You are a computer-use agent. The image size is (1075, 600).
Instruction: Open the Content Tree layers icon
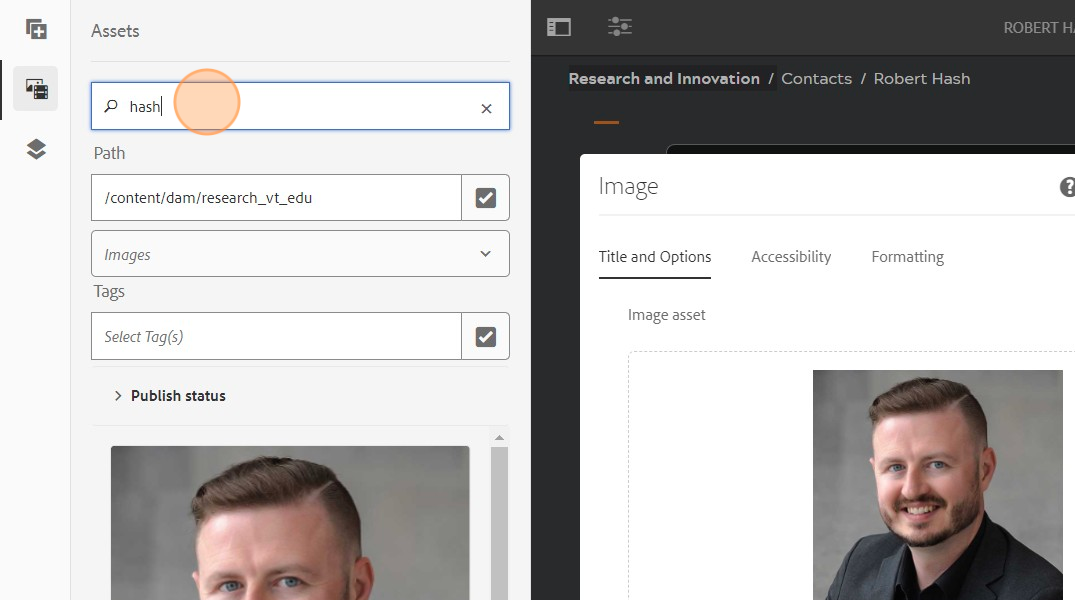tap(36, 149)
